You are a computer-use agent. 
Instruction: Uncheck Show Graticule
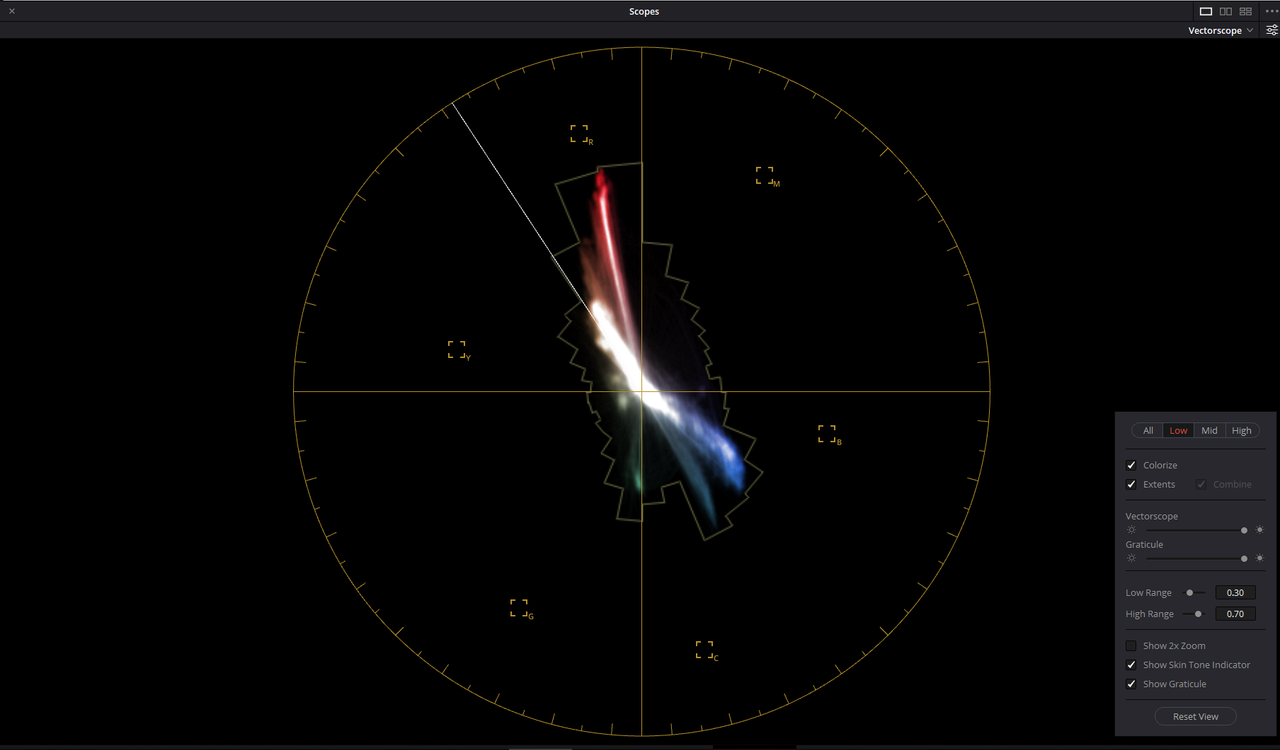(x=1131, y=684)
